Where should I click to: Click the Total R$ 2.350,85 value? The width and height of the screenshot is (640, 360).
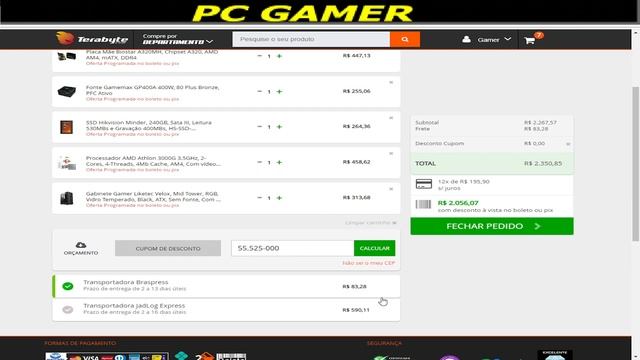[543, 163]
